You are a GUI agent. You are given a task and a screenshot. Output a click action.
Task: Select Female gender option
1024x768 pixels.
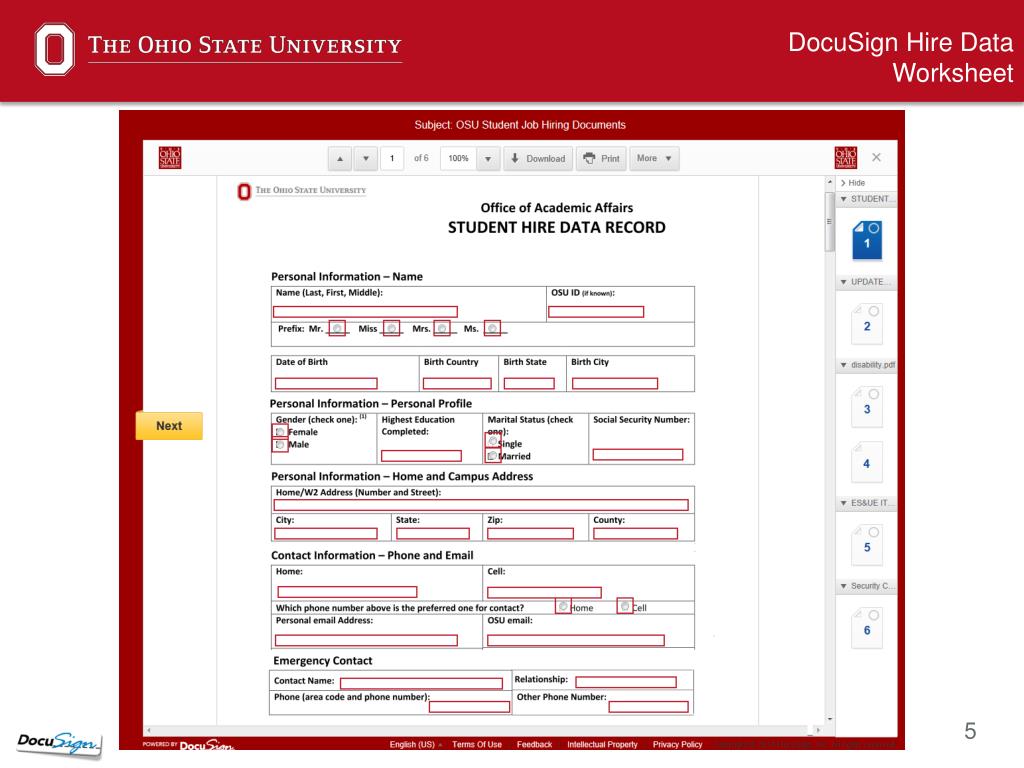[x=280, y=432]
